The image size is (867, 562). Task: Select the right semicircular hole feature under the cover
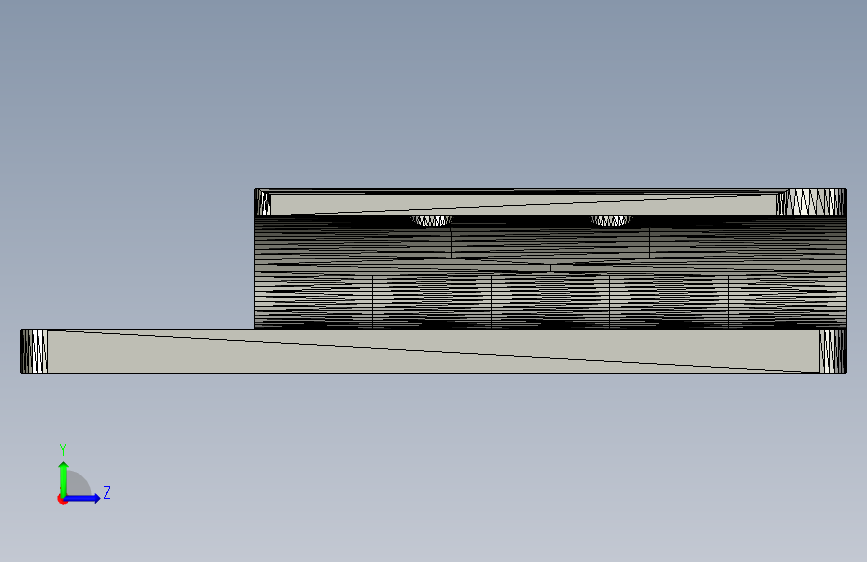pos(611,221)
